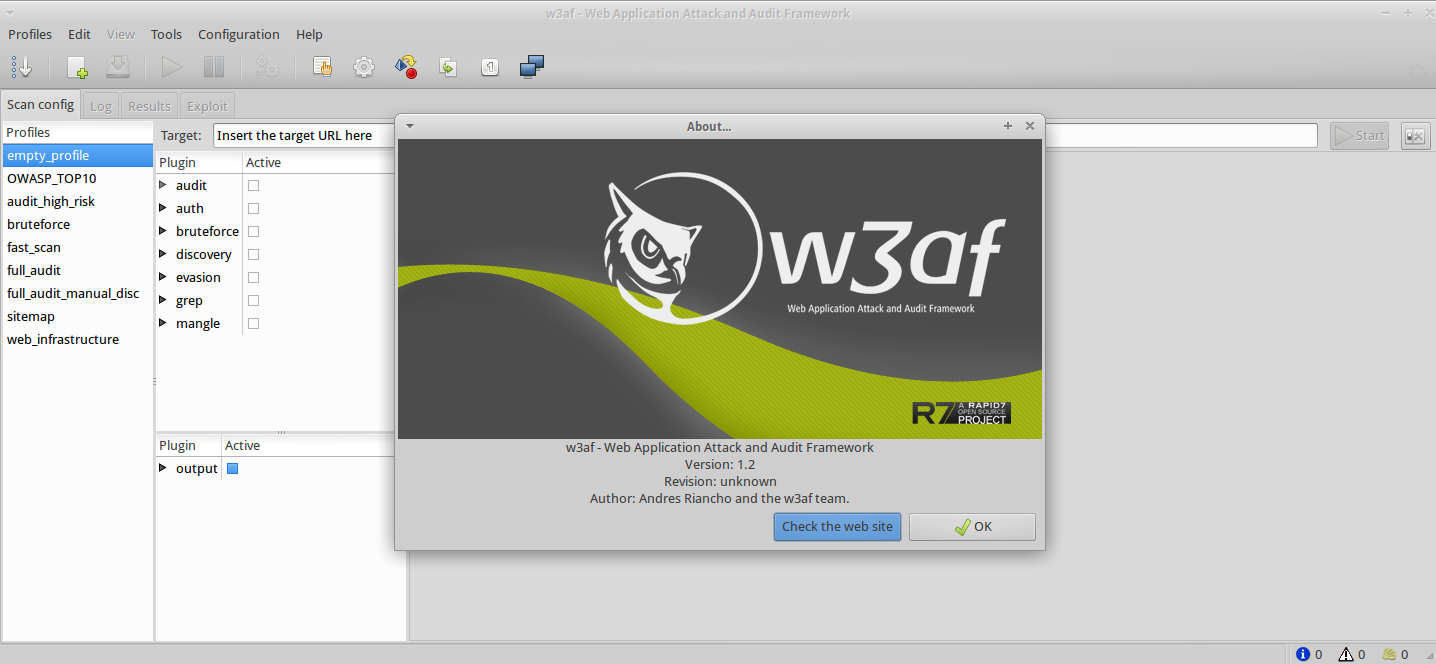Open the Manual Request editor

click(x=321, y=67)
